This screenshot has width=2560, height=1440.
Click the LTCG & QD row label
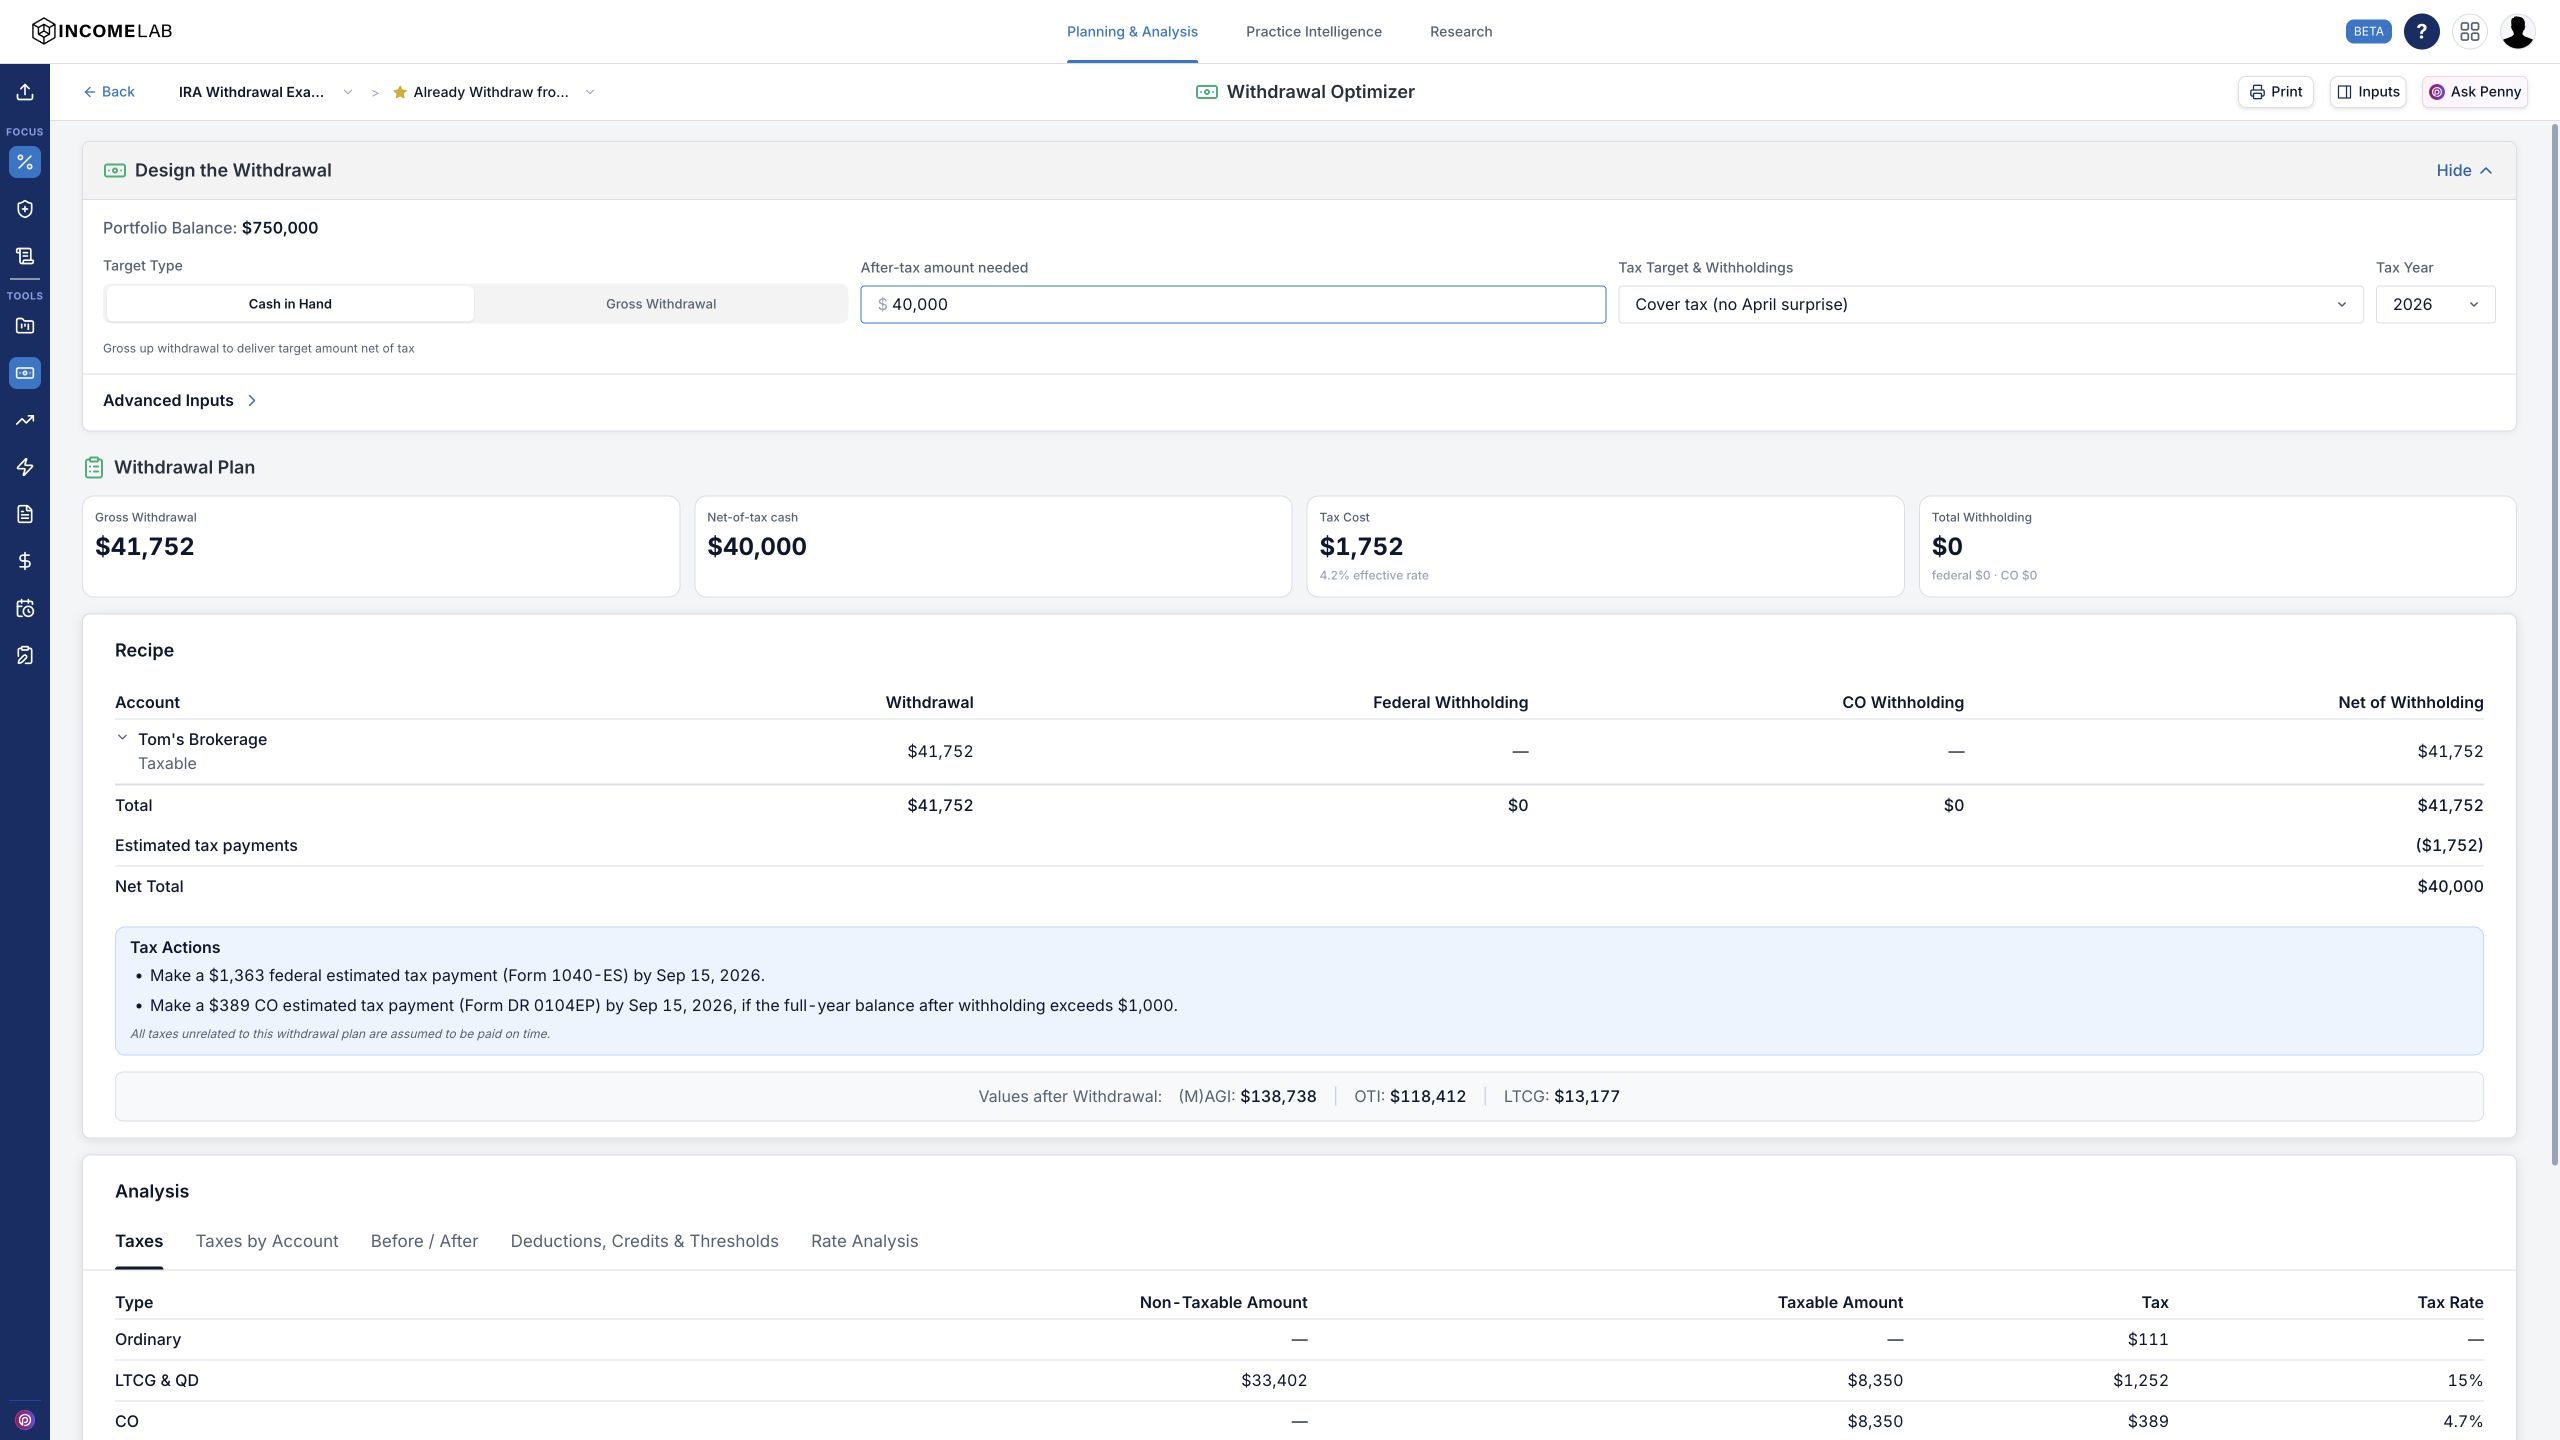(157, 1380)
